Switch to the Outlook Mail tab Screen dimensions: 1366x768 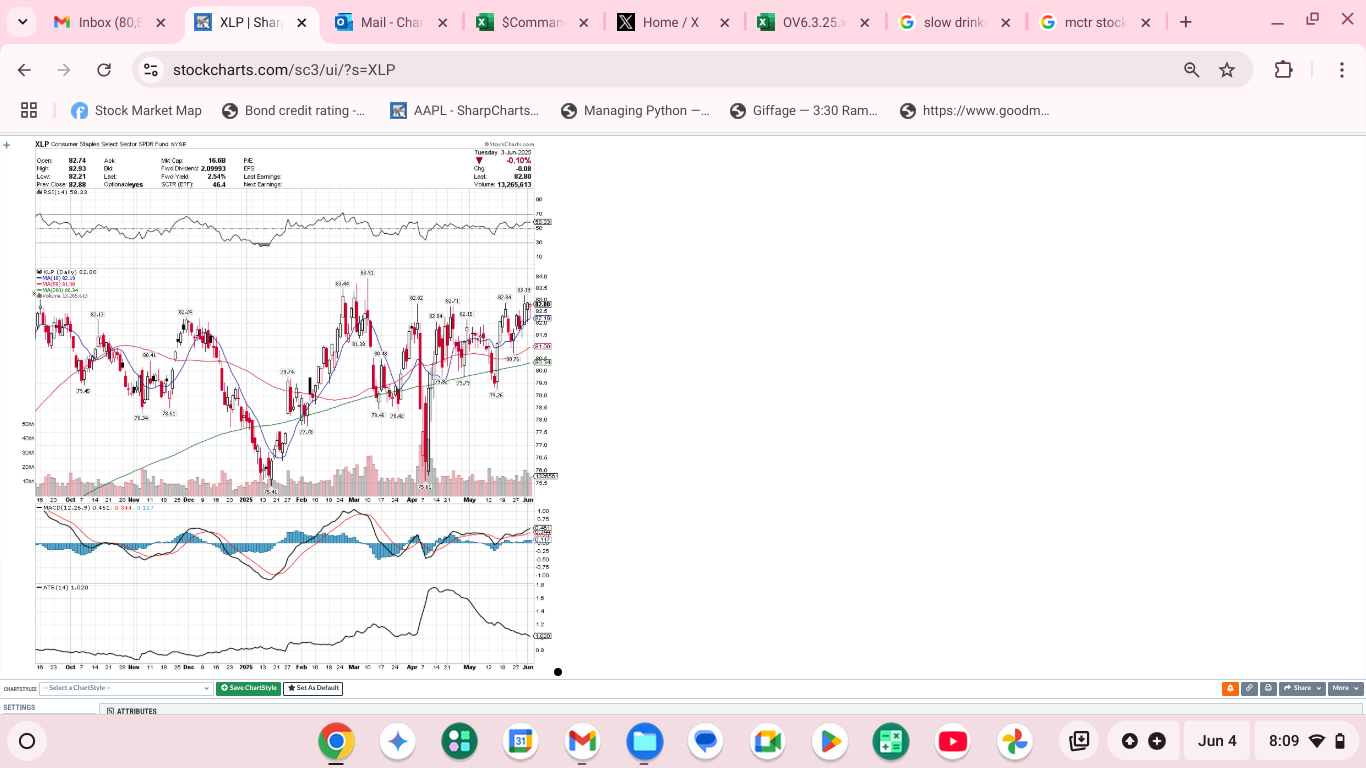click(390, 22)
